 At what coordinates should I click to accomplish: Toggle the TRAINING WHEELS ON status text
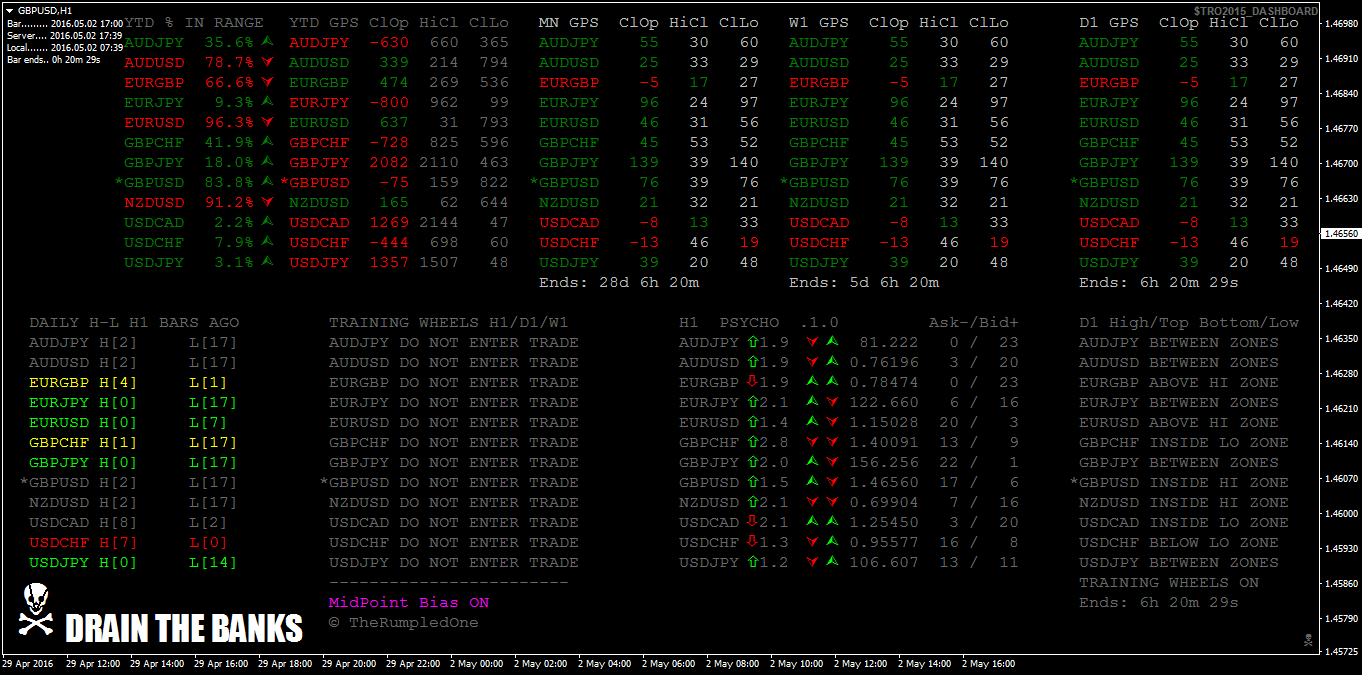pyautogui.click(x=1168, y=582)
